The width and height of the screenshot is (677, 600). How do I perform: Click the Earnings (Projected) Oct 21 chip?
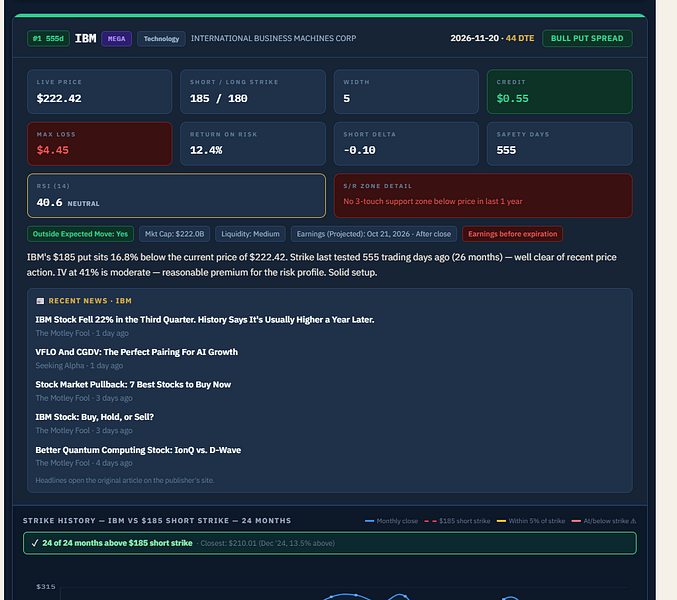(x=374, y=234)
